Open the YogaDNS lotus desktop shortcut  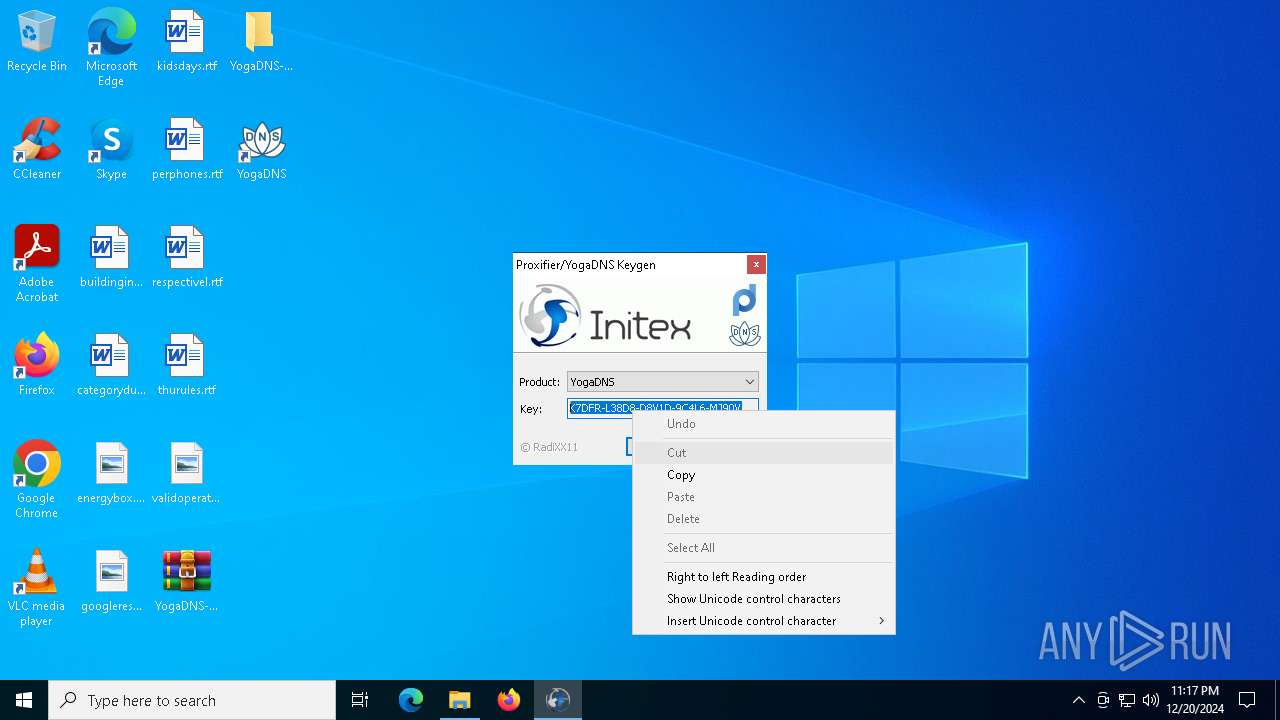pyautogui.click(x=261, y=150)
